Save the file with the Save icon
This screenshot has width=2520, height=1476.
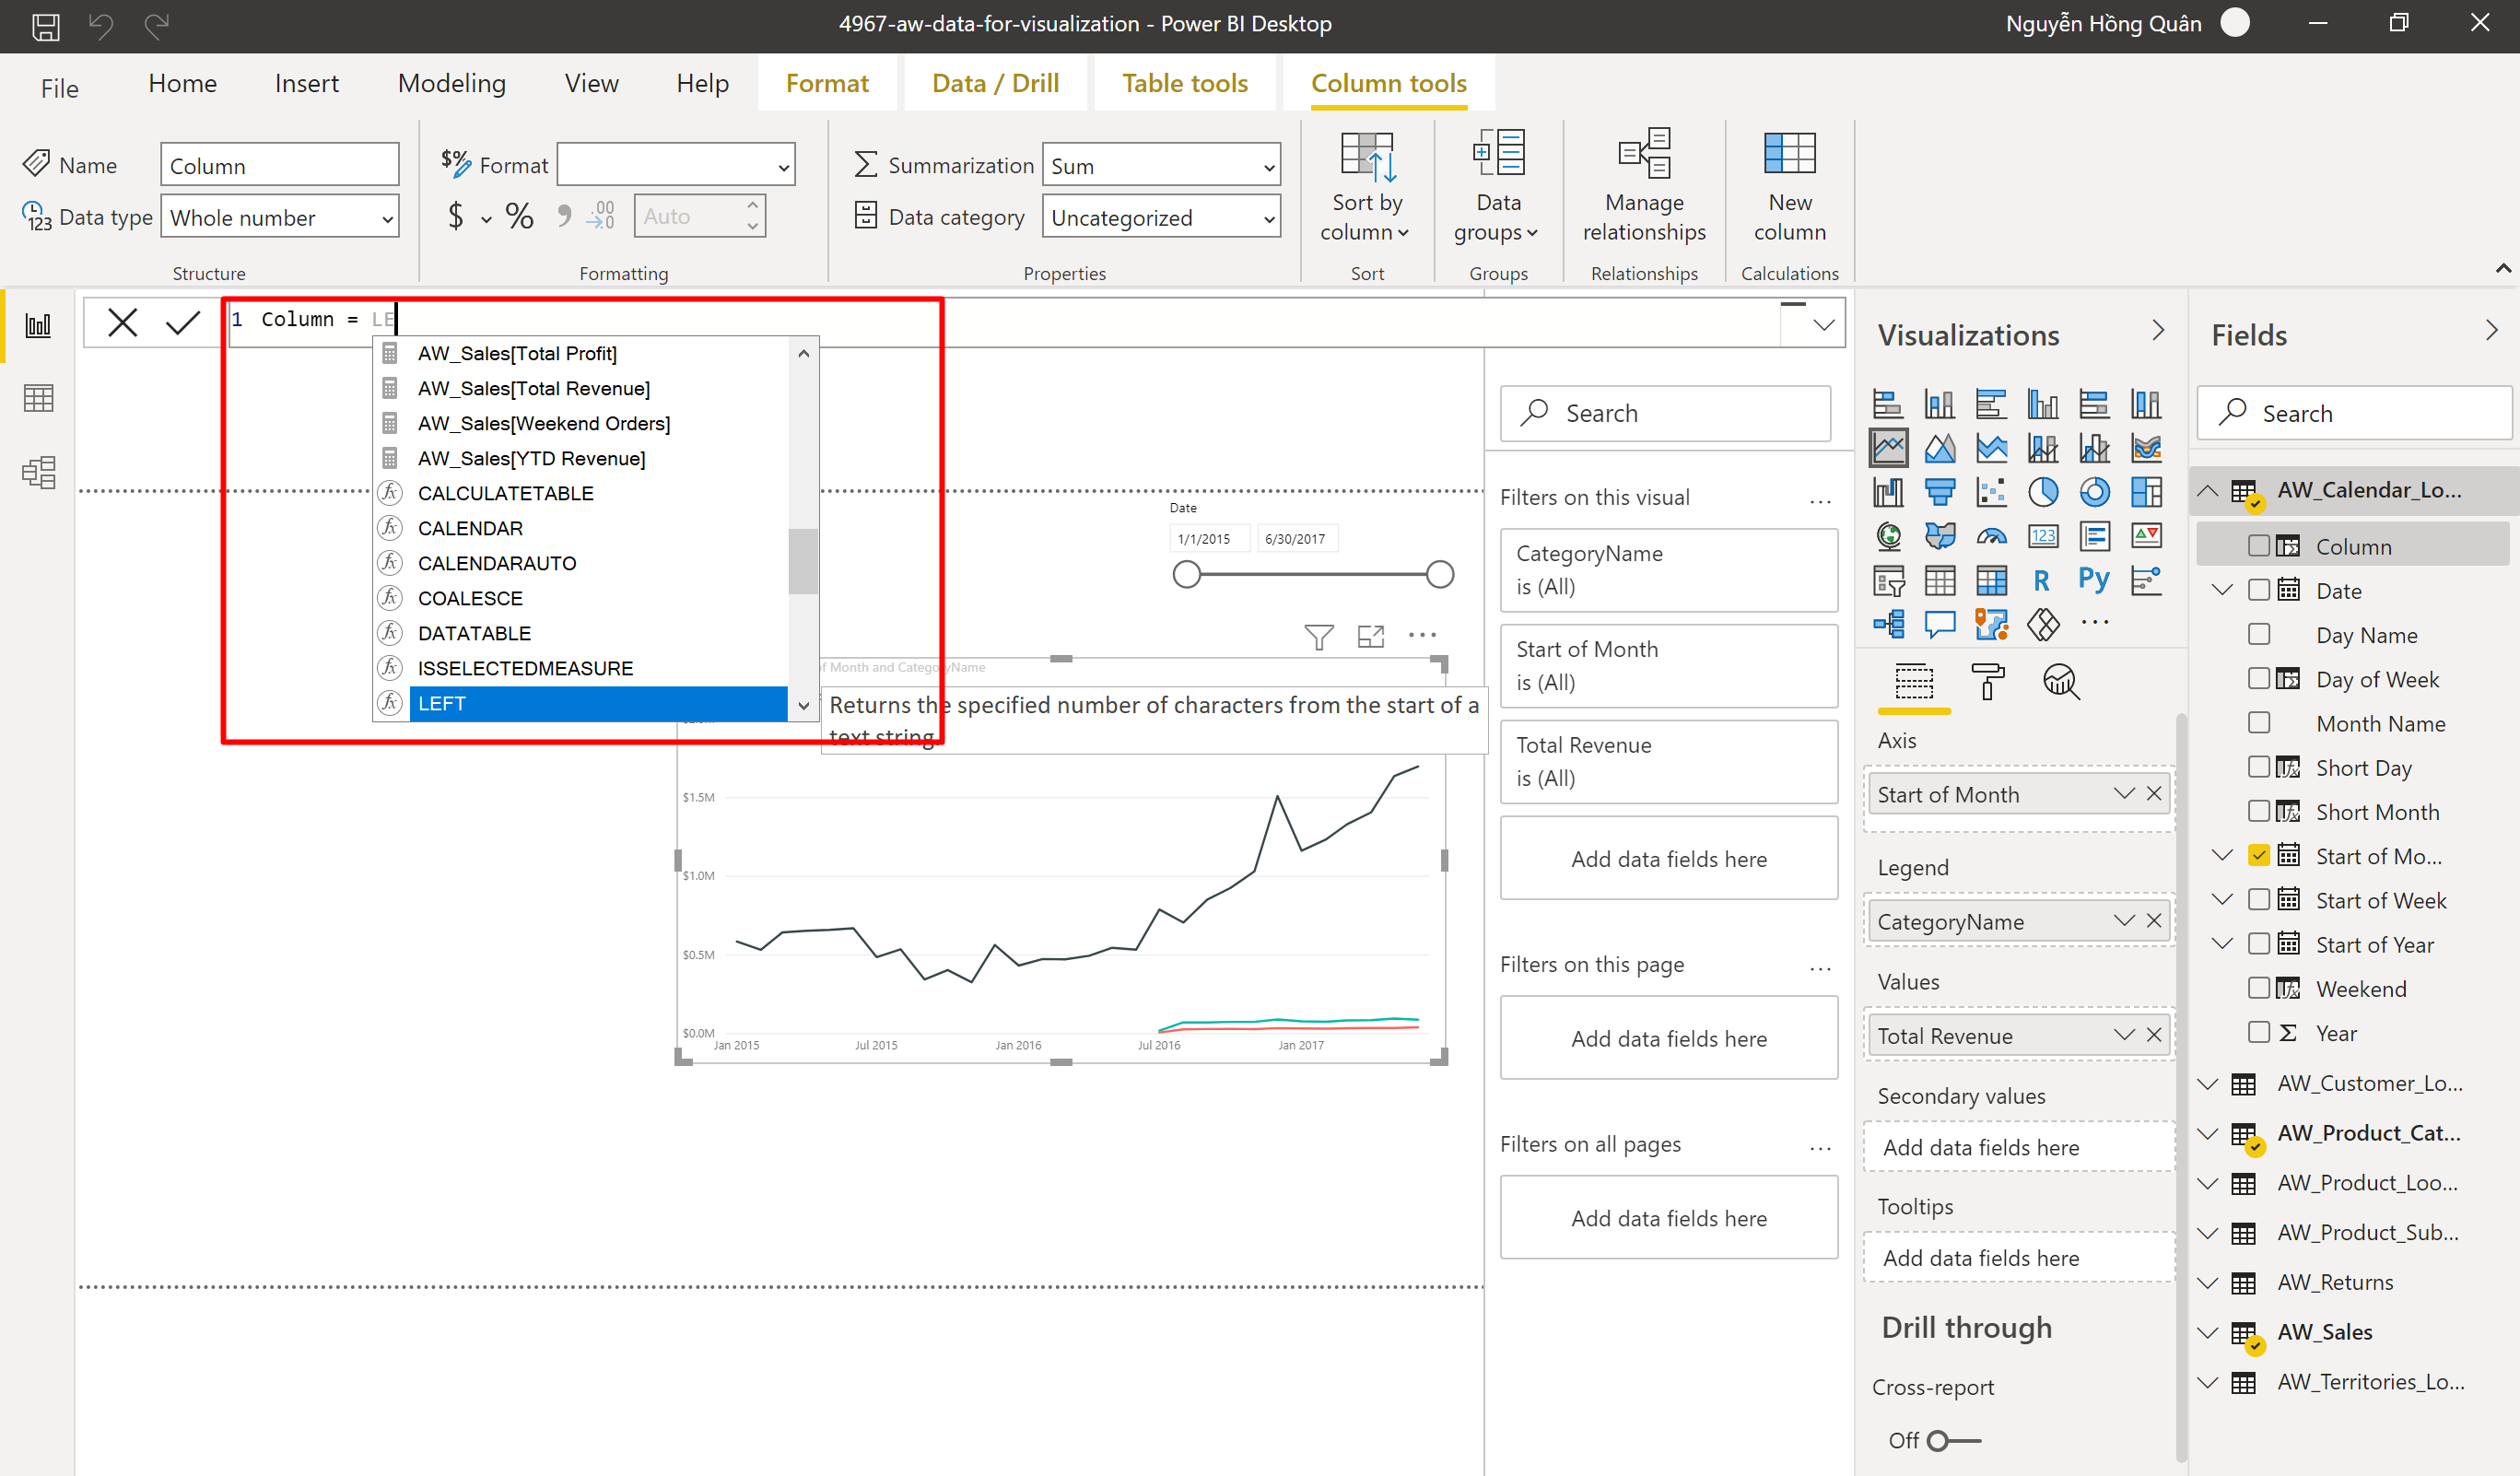pos(45,25)
